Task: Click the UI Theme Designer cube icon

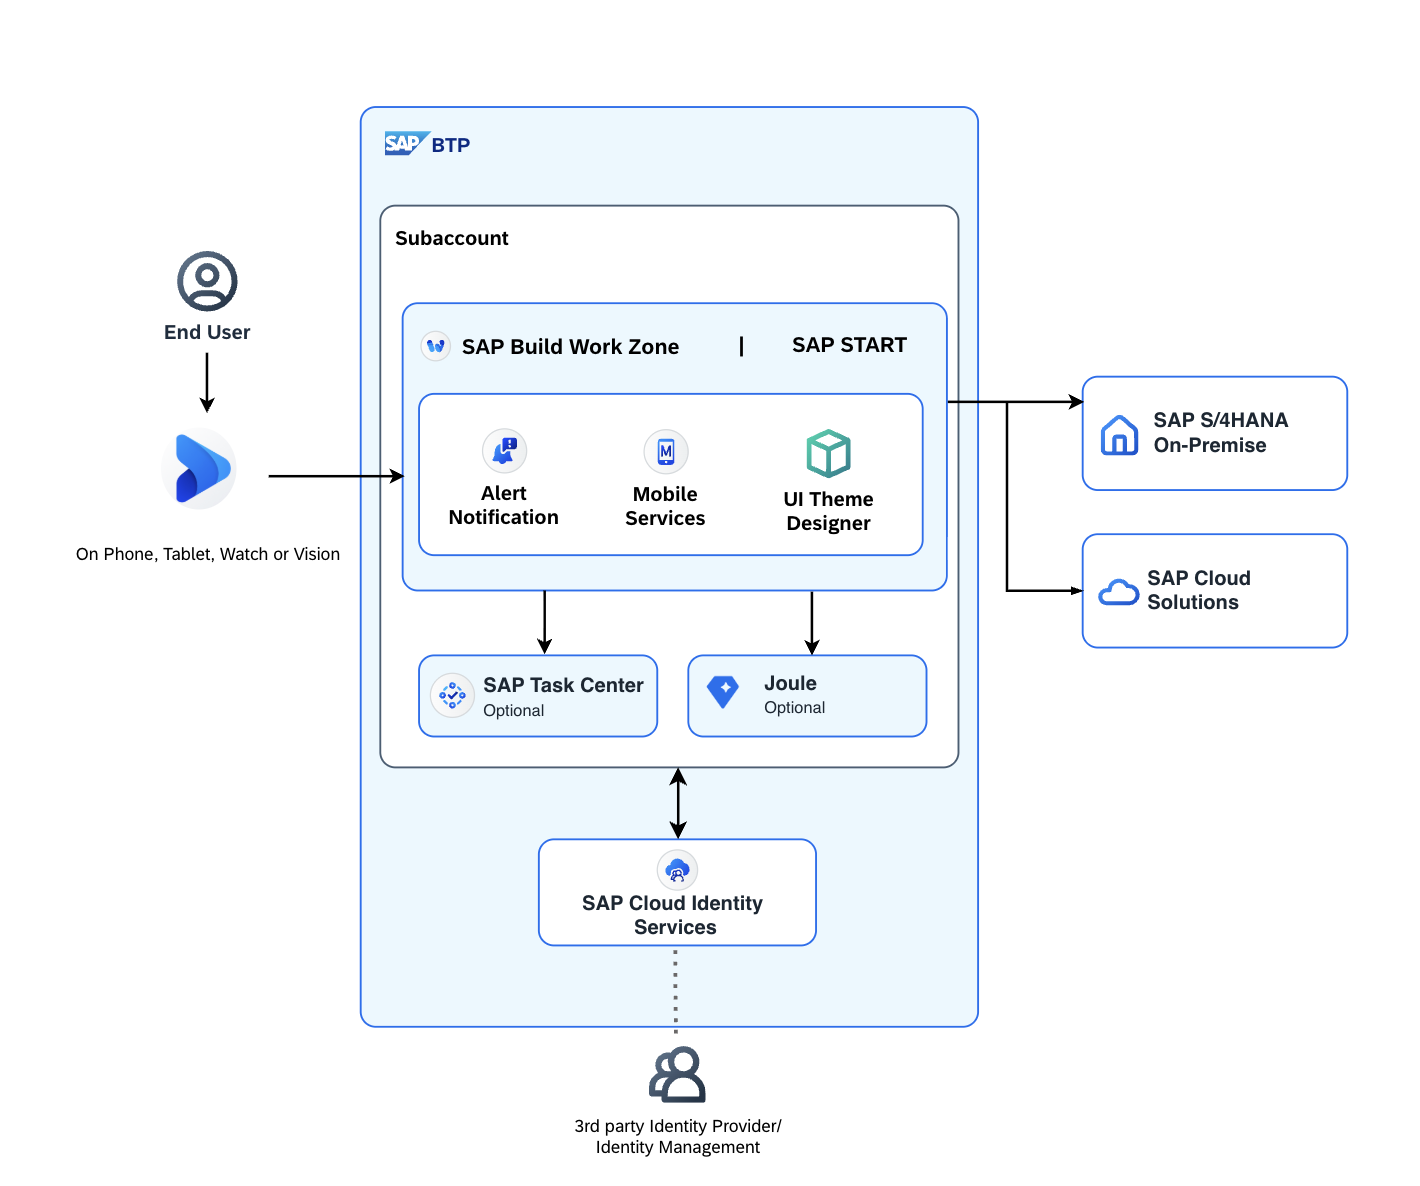Action: pyautogui.click(x=829, y=454)
